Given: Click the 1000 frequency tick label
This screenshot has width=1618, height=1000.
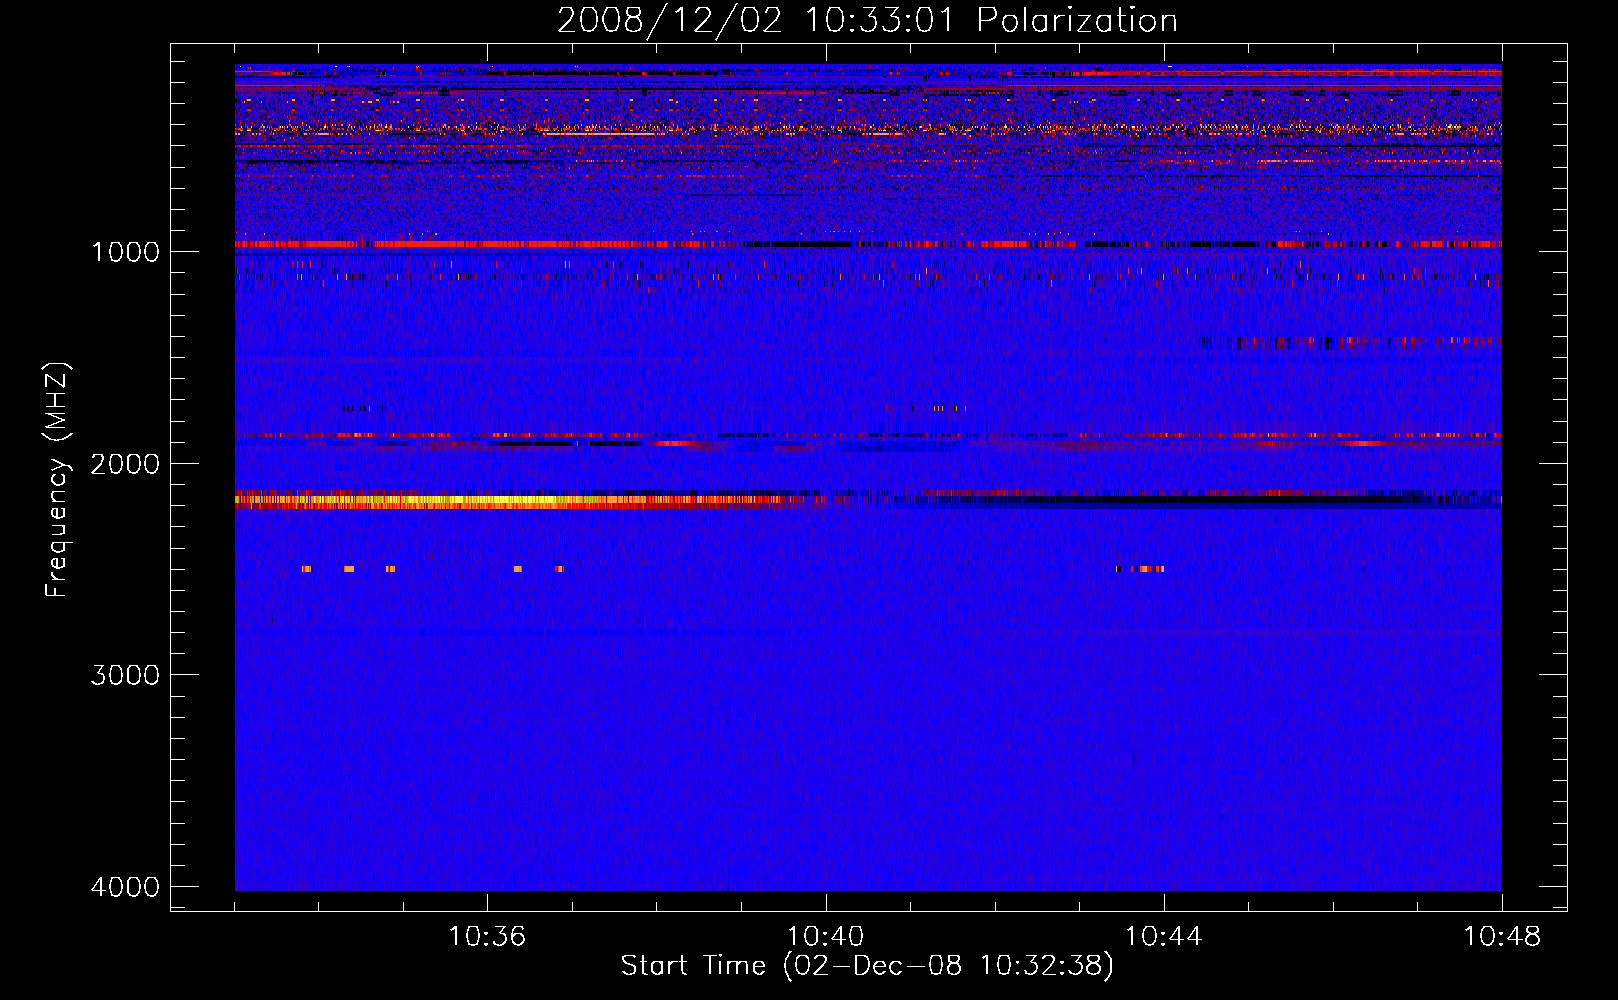Looking at the screenshot, I should [125, 251].
